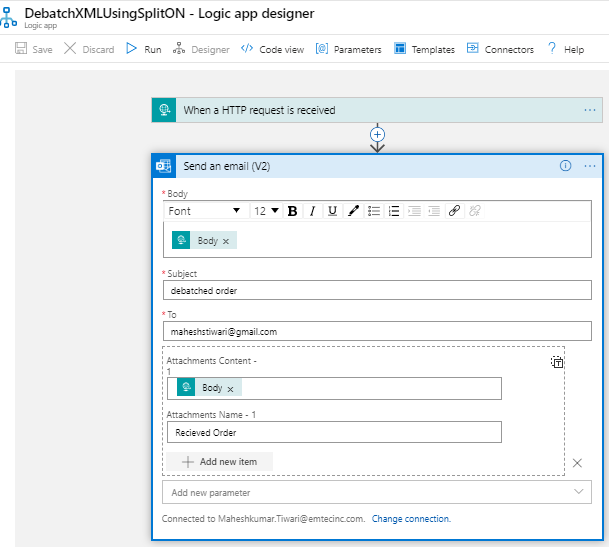Toggle bold formatting
Screen dimensions: 609x547
coord(292,211)
